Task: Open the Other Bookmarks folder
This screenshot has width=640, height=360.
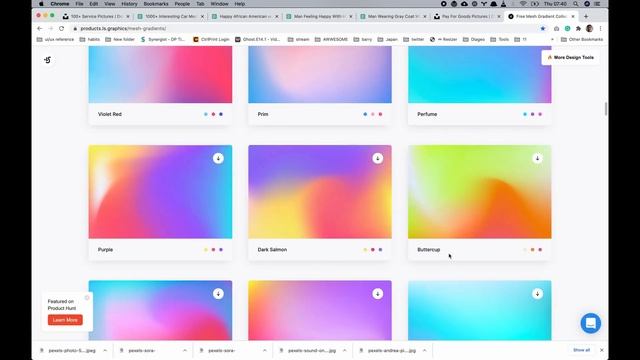Action: [x=582, y=40]
